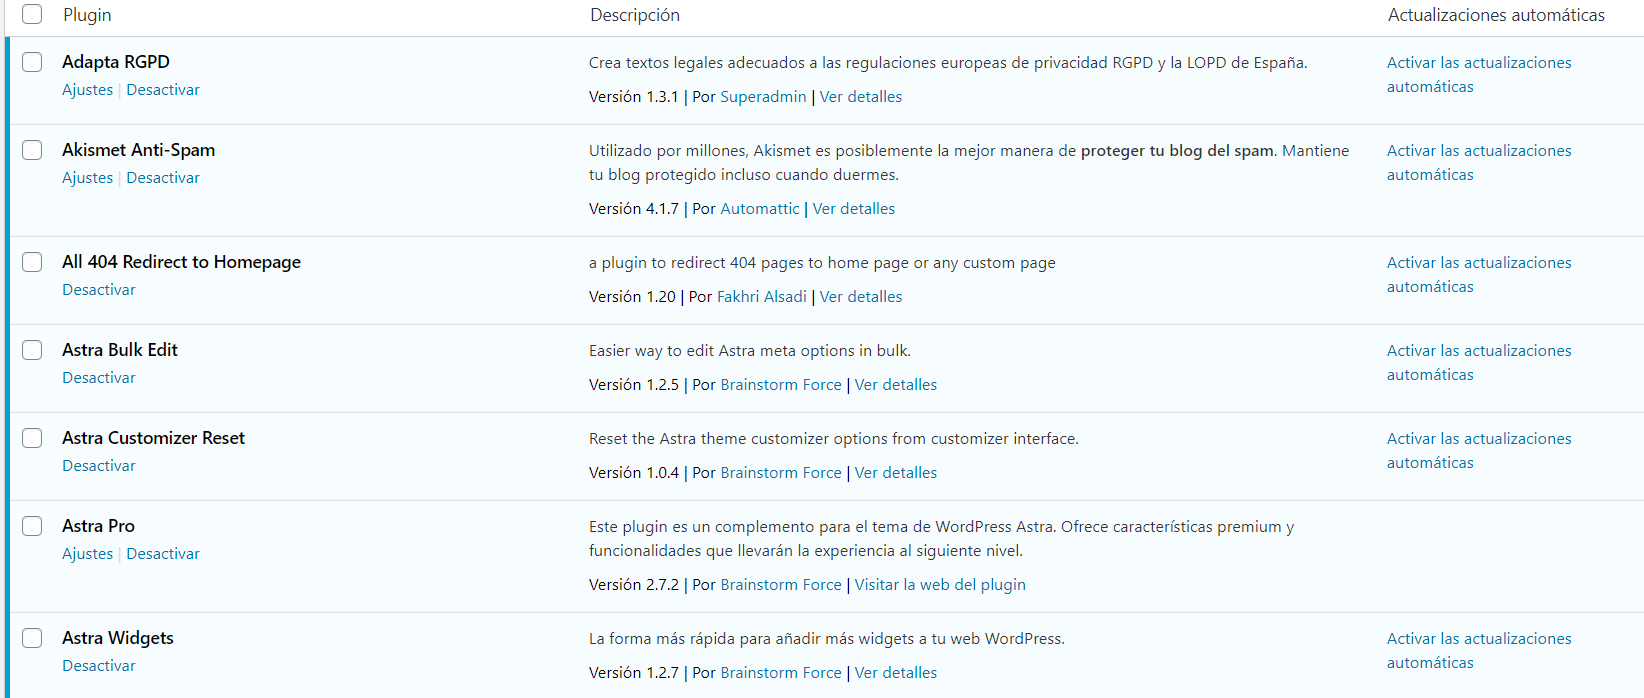Check the Astra Bulk Edit checkbox
The image size is (1644, 698).
pos(32,350)
